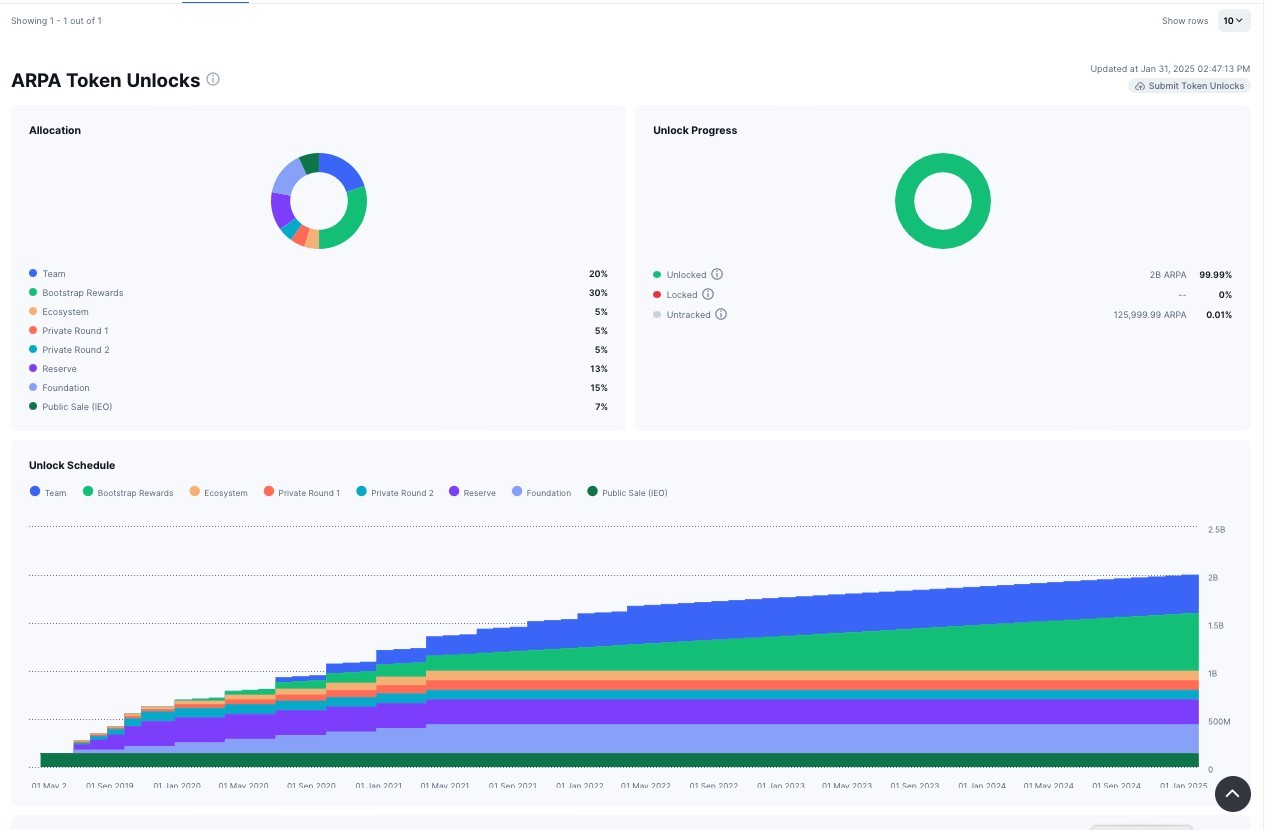Viewport: 1265px width, 830px height.
Task: Select the Private Round 2 allocation row label
Action: click(x=76, y=350)
